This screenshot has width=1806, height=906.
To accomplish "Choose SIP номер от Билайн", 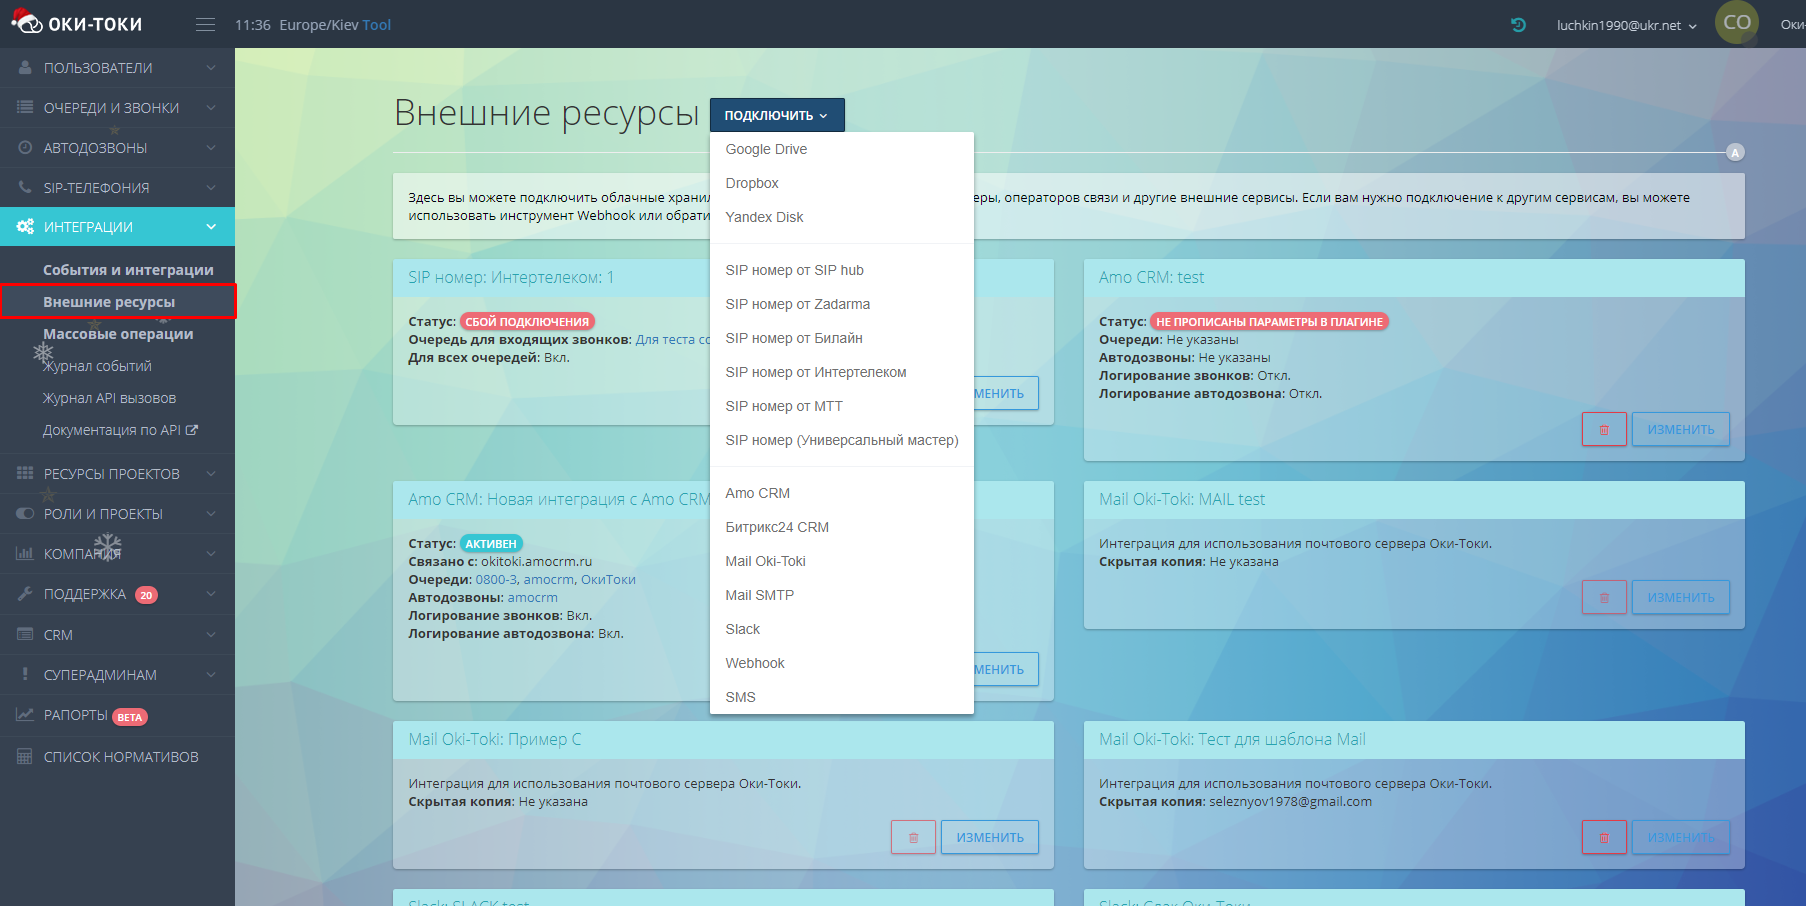I will click(842, 338).
